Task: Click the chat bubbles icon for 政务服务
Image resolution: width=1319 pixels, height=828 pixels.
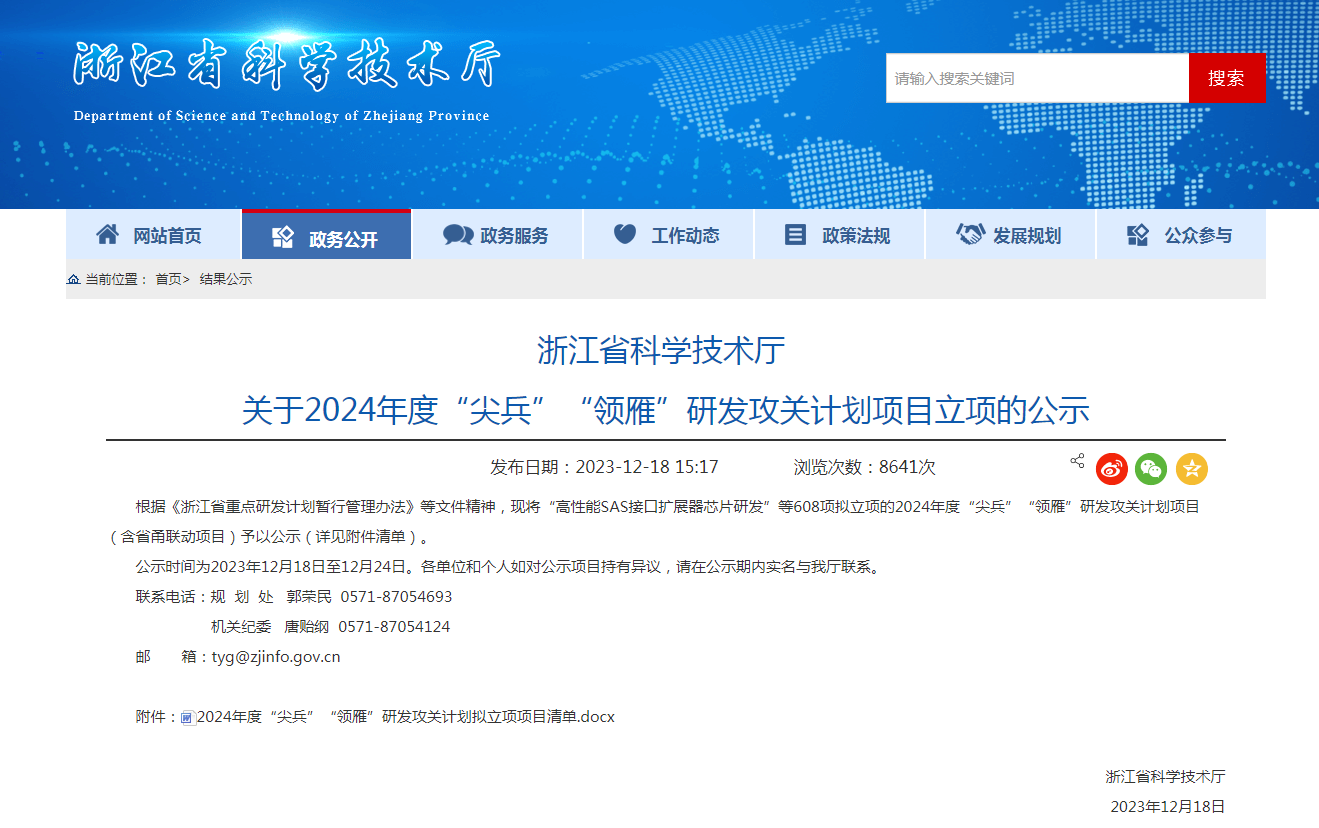Action: point(458,235)
